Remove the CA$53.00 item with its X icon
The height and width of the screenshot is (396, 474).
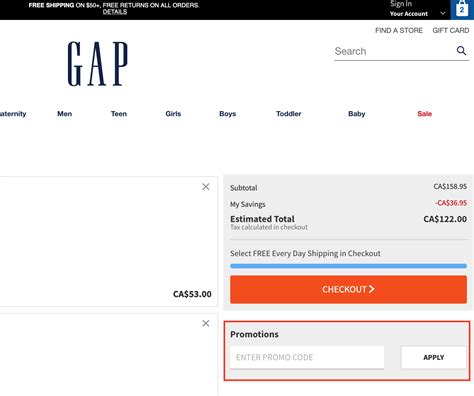coord(206,187)
